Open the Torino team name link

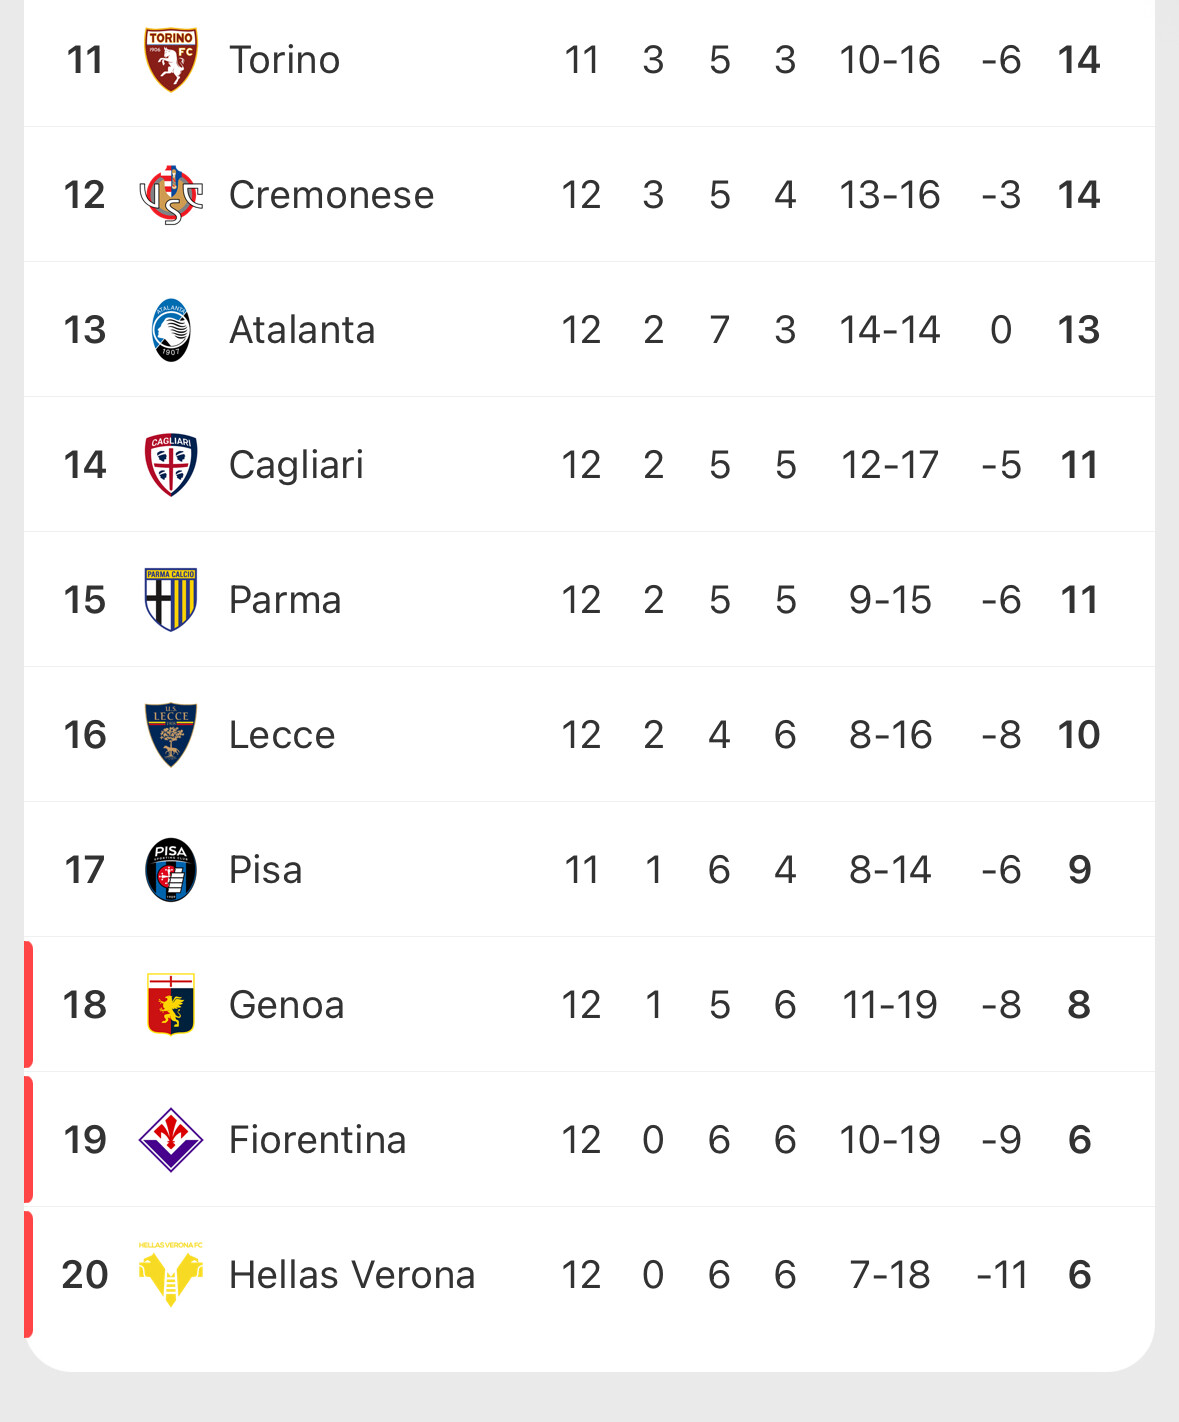coord(285,60)
